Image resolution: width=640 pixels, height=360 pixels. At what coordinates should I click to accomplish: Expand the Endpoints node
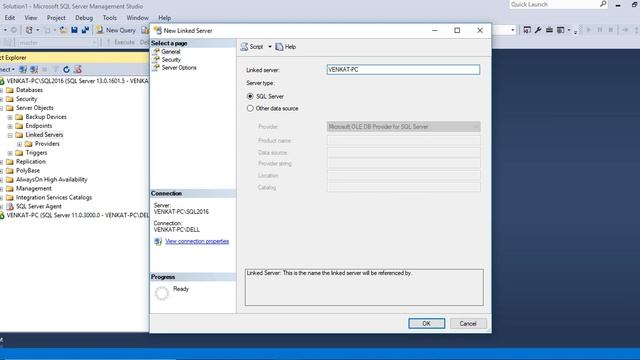pyautogui.click(x=10, y=126)
